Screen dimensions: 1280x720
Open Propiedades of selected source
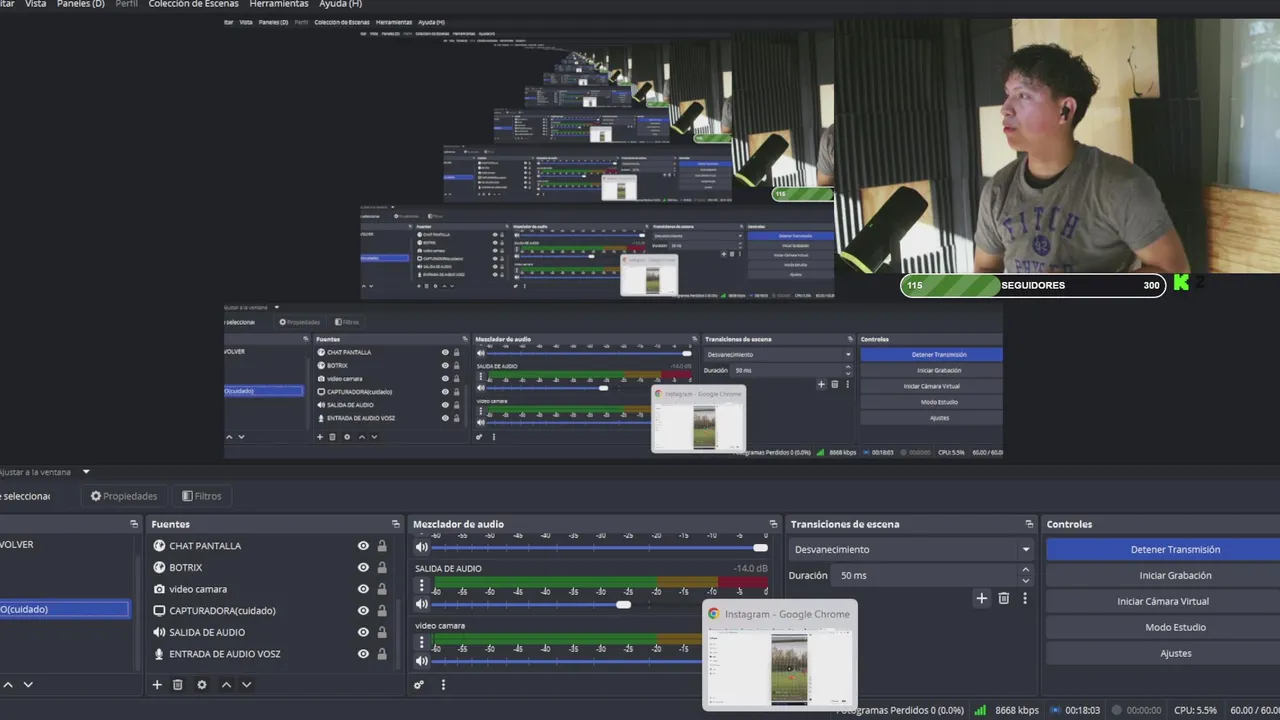point(124,496)
